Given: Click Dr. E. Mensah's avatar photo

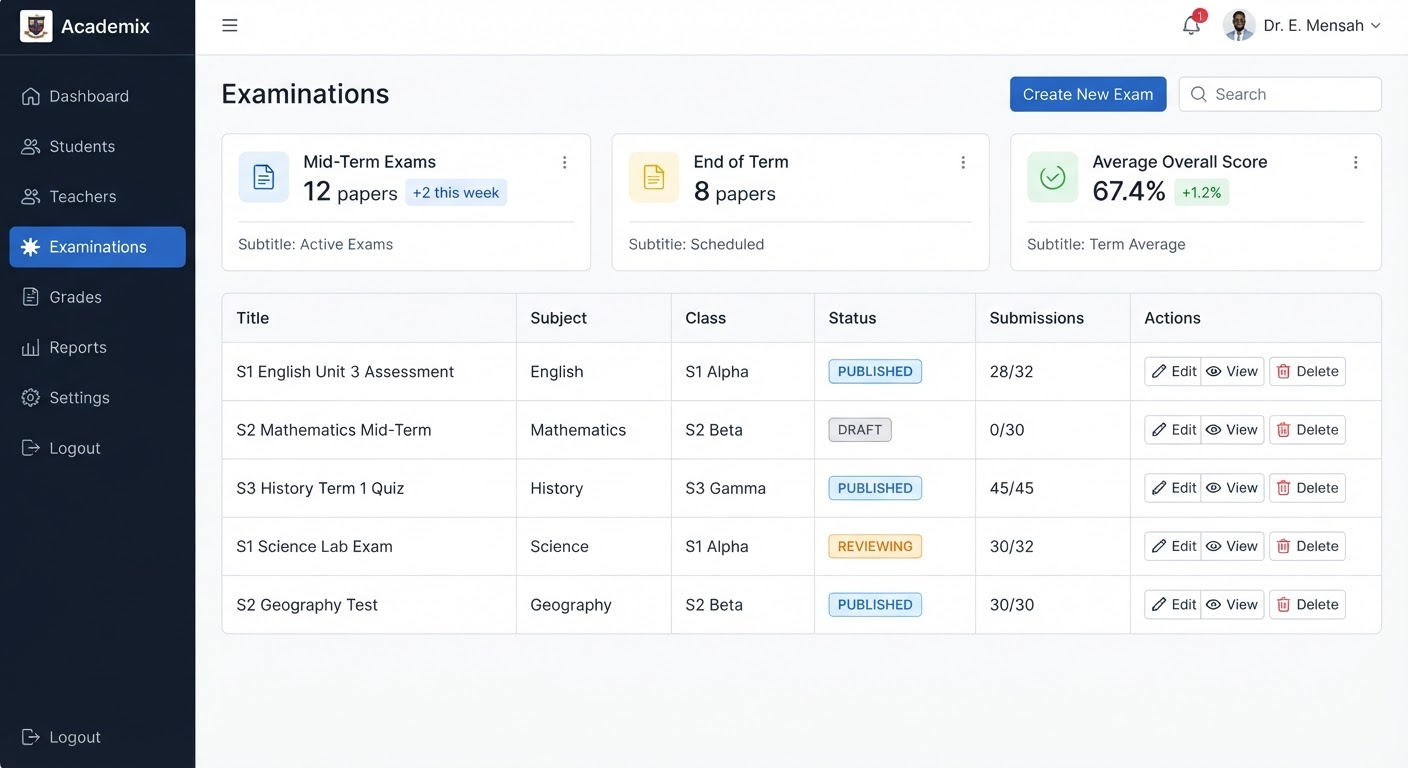Looking at the screenshot, I should tap(1239, 26).
